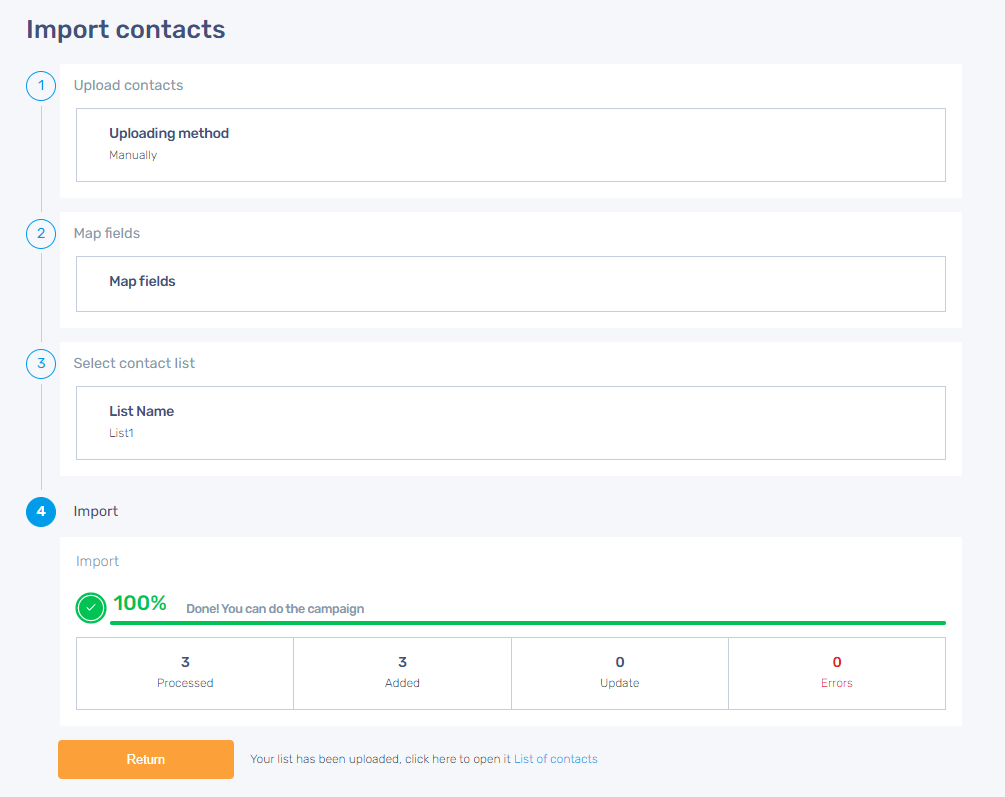Click the Added count cell

click(402, 673)
